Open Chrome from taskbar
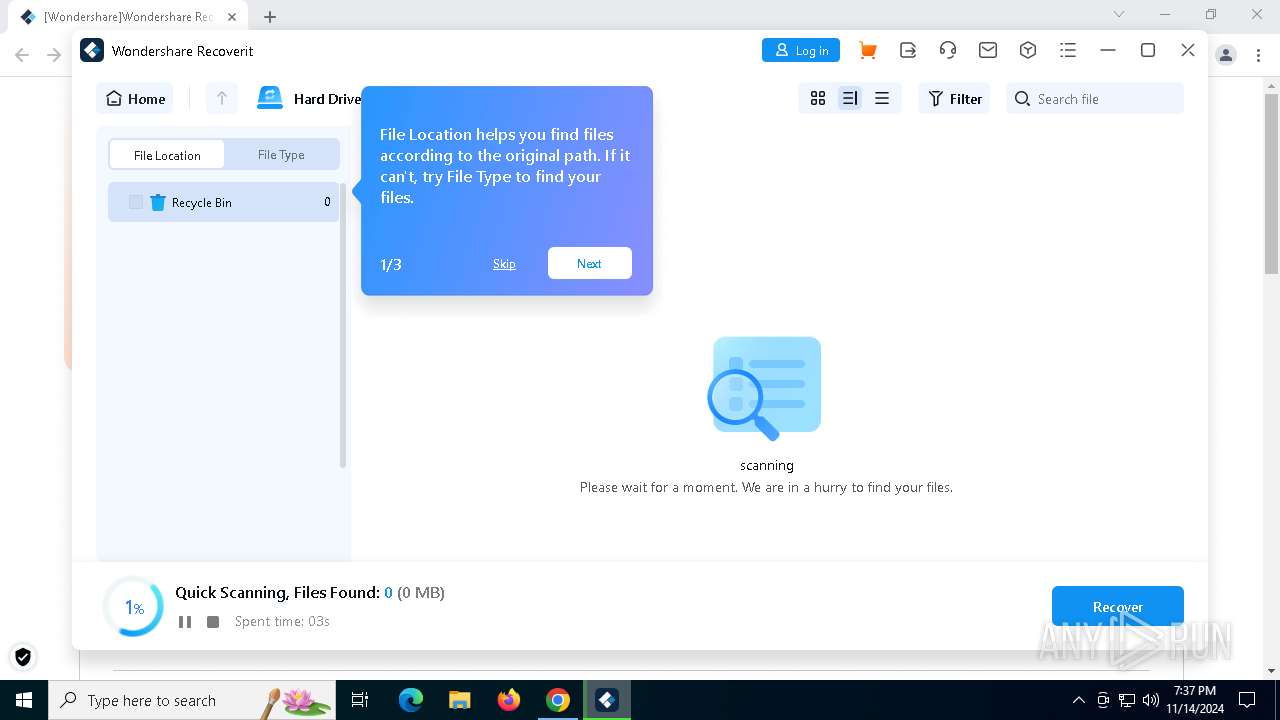Image resolution: width=1280 pixels, height=720 pixels. 558,700
